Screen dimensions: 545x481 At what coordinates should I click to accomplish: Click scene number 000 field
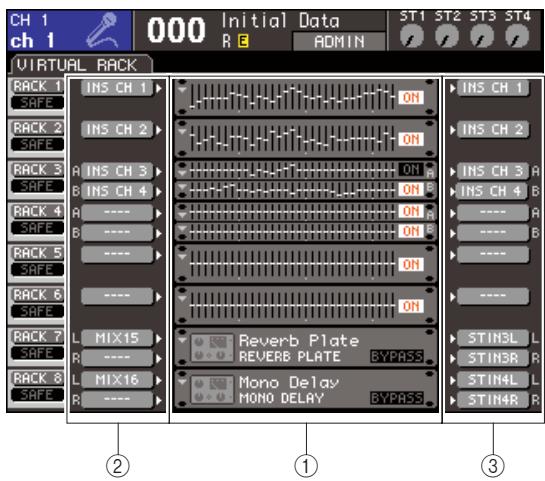(176, 31)
